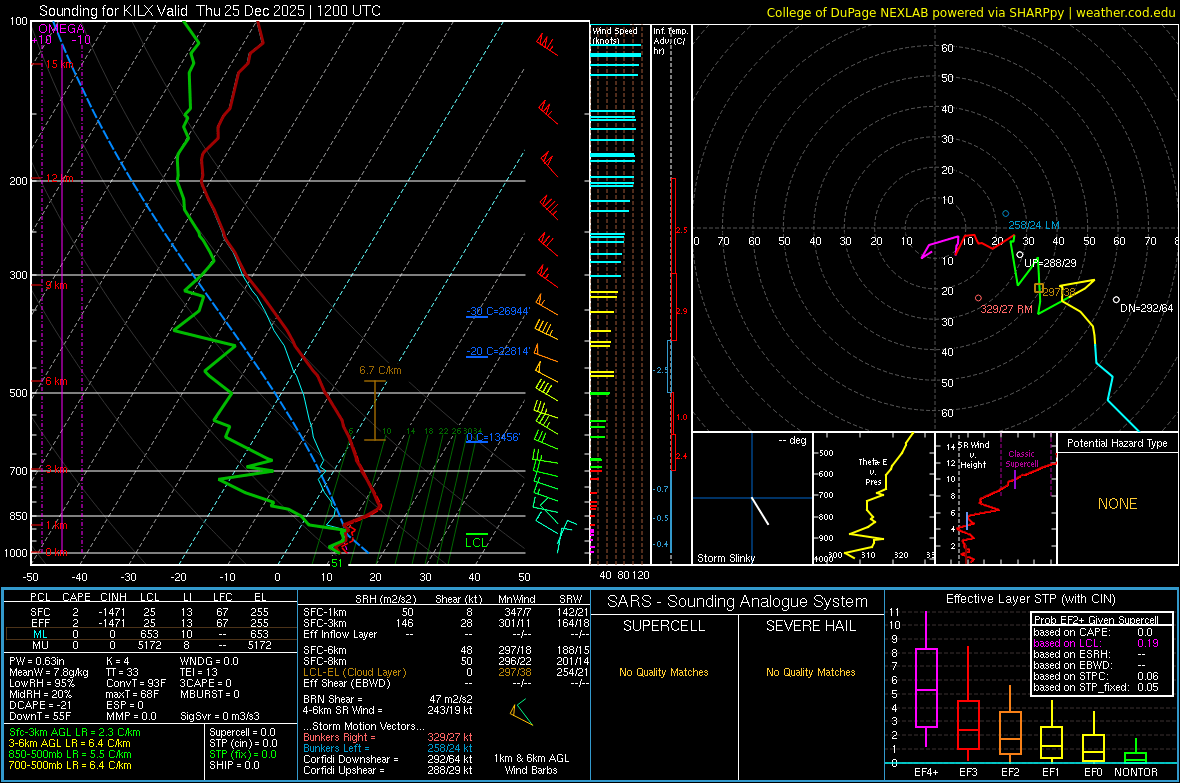The height and width of the screenshot is (783, 1180).
Task: Click the ConvT = 93F value
Action: coord(135,683)
